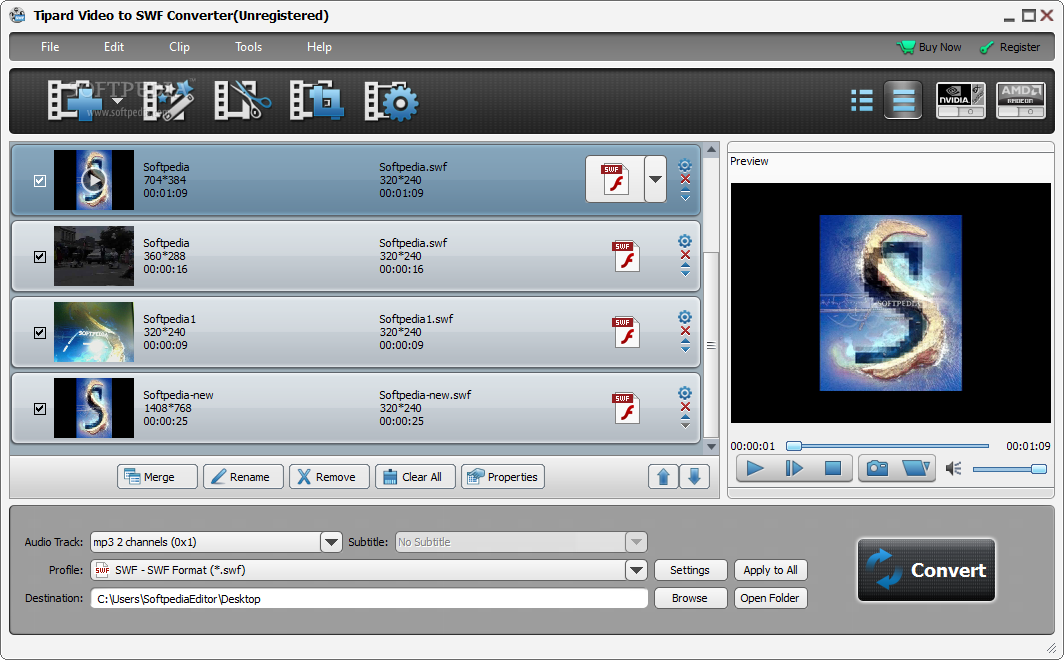Open the Edit menu
This screenshot has width=1064, height=660.
(x=113, y=47)
